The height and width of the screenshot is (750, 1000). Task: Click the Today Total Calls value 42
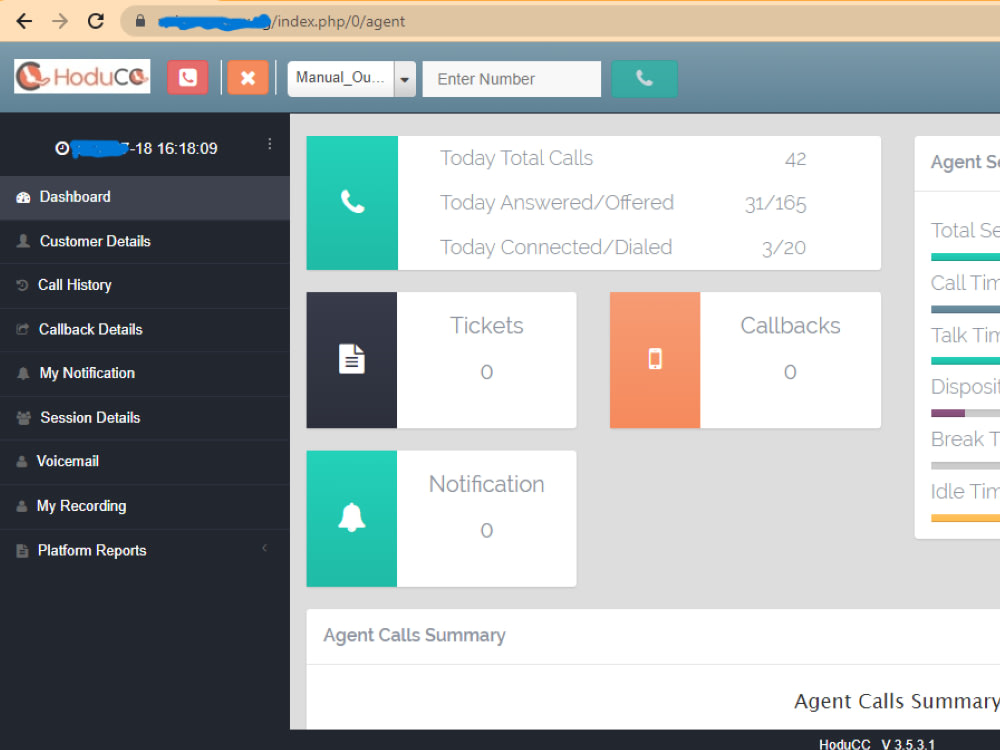795,159
